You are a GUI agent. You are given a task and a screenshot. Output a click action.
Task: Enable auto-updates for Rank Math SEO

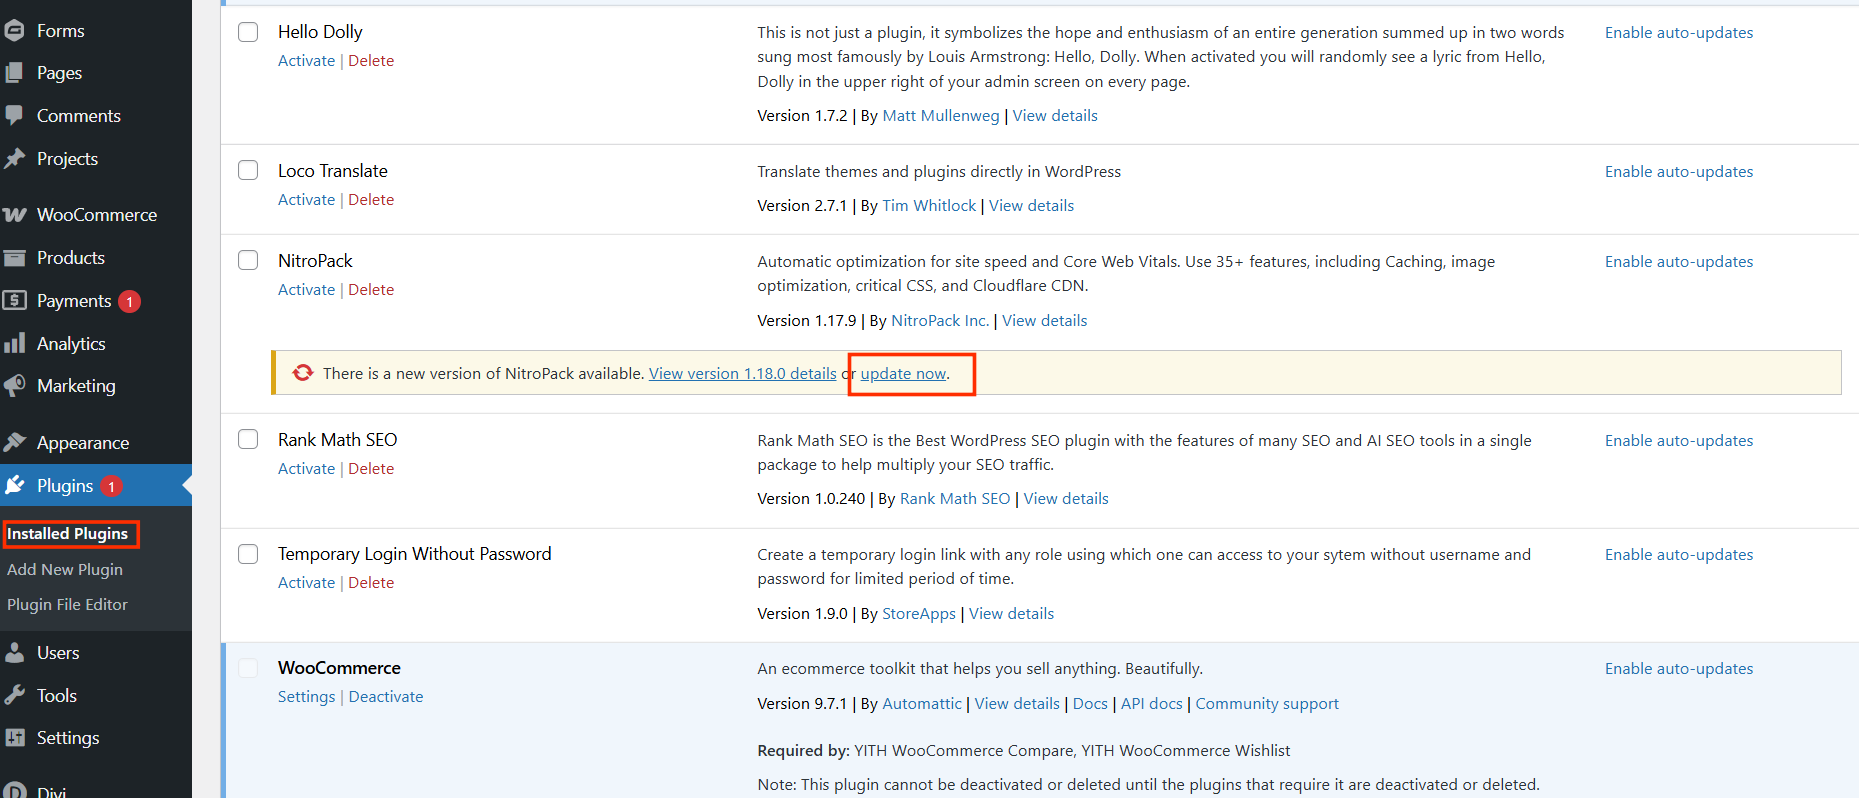tap(1679, 440)
